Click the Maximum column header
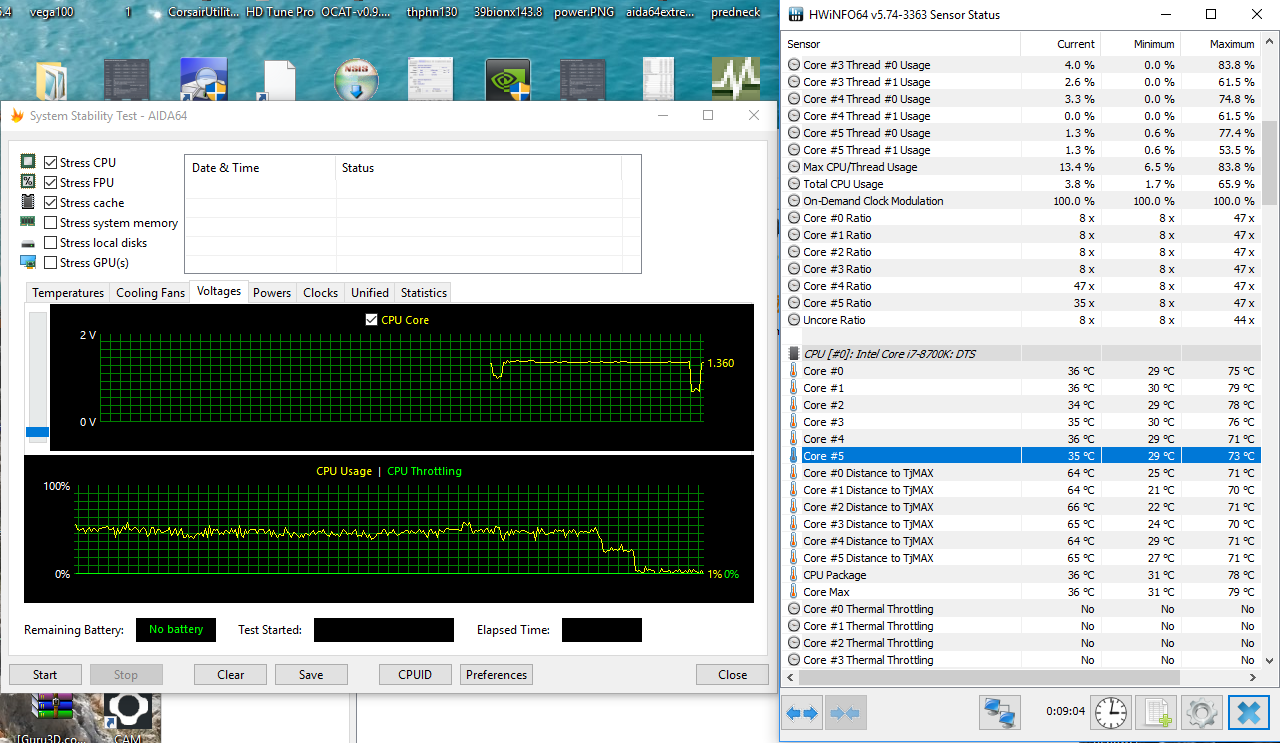The width and height of the screenshot is (1280, 743). tap(1220, 44)
